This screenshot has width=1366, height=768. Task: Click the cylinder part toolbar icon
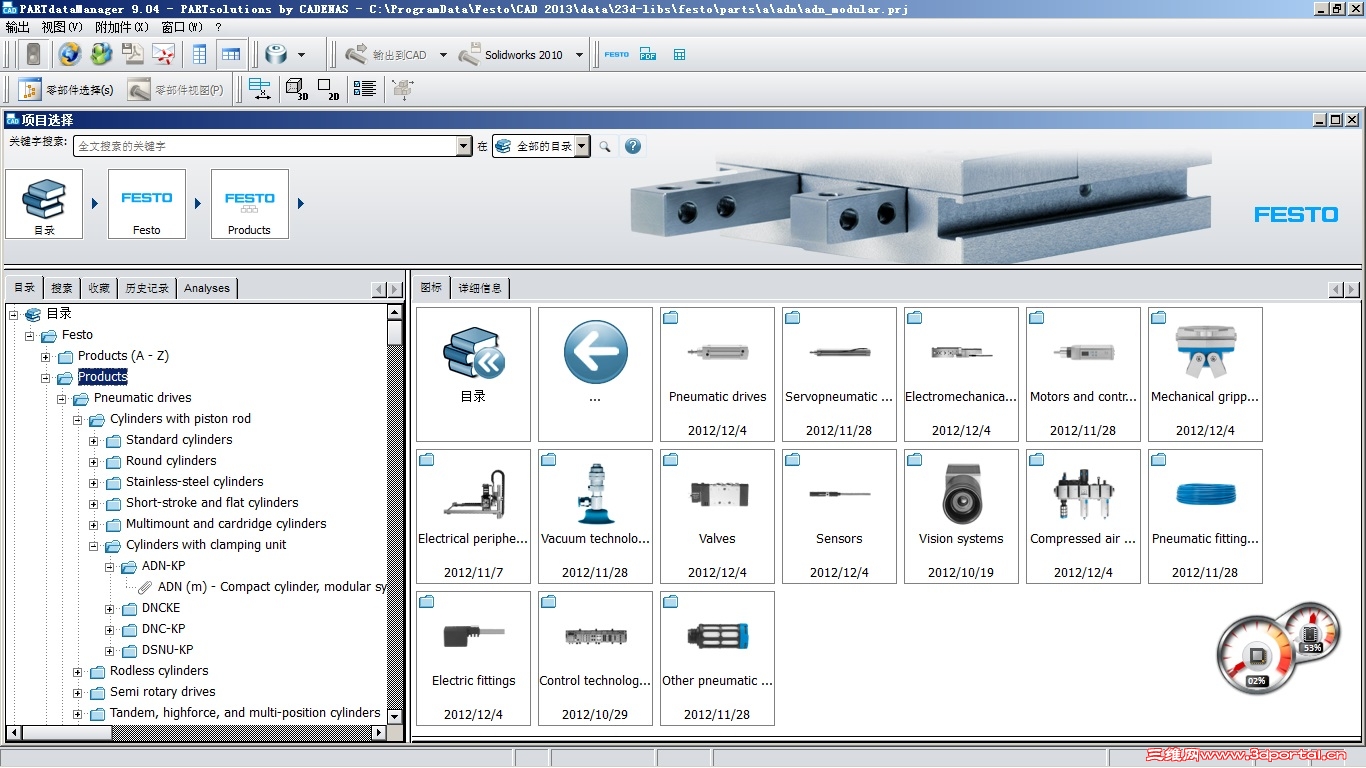click(x=276, y=54)
